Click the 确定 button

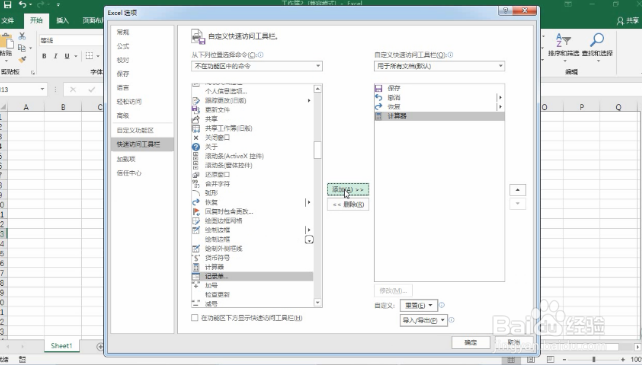tap(471, 342)
